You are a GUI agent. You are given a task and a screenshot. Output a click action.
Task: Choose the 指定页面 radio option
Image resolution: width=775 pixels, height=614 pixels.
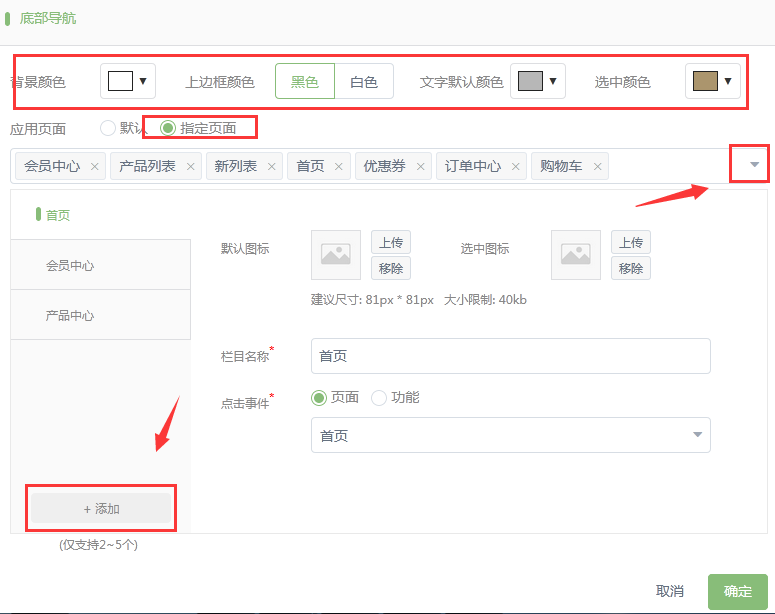(168, 128)
